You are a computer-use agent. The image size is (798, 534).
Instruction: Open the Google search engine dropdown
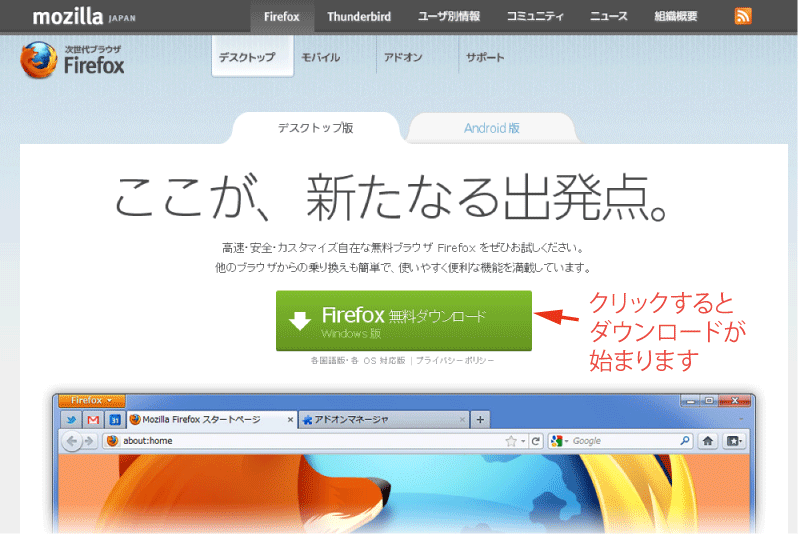pos(560,441)
